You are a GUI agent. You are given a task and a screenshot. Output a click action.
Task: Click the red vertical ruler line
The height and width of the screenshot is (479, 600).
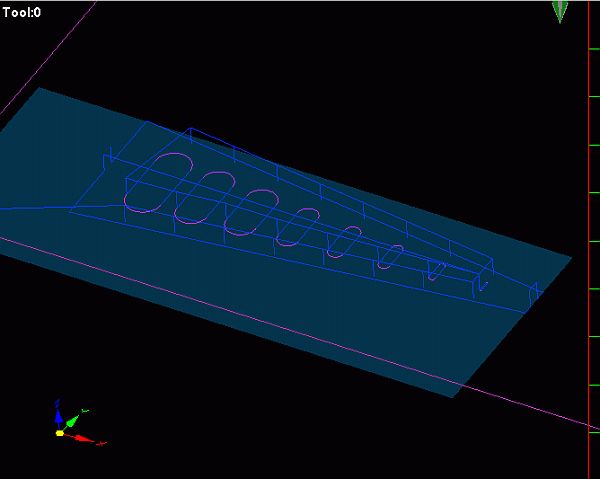(589, 240)
